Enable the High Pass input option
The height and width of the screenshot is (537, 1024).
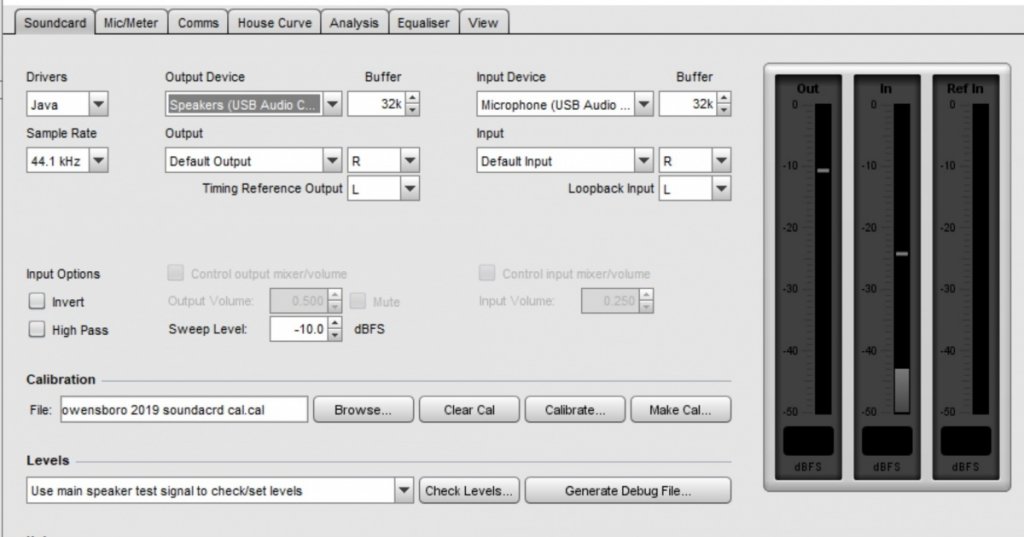[37, 329]
